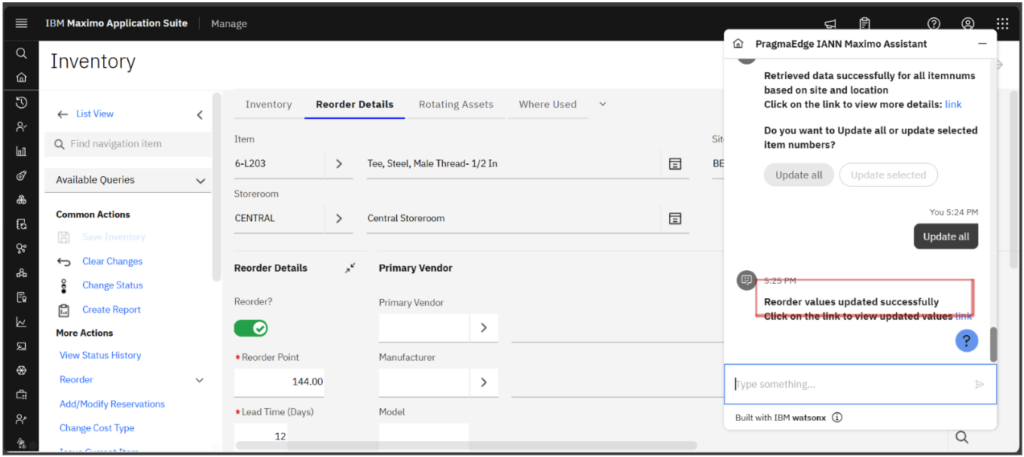Screen dimensions: 1024x457
Task: Click the magnifier icon below the chat
Action: click(961, 437)
